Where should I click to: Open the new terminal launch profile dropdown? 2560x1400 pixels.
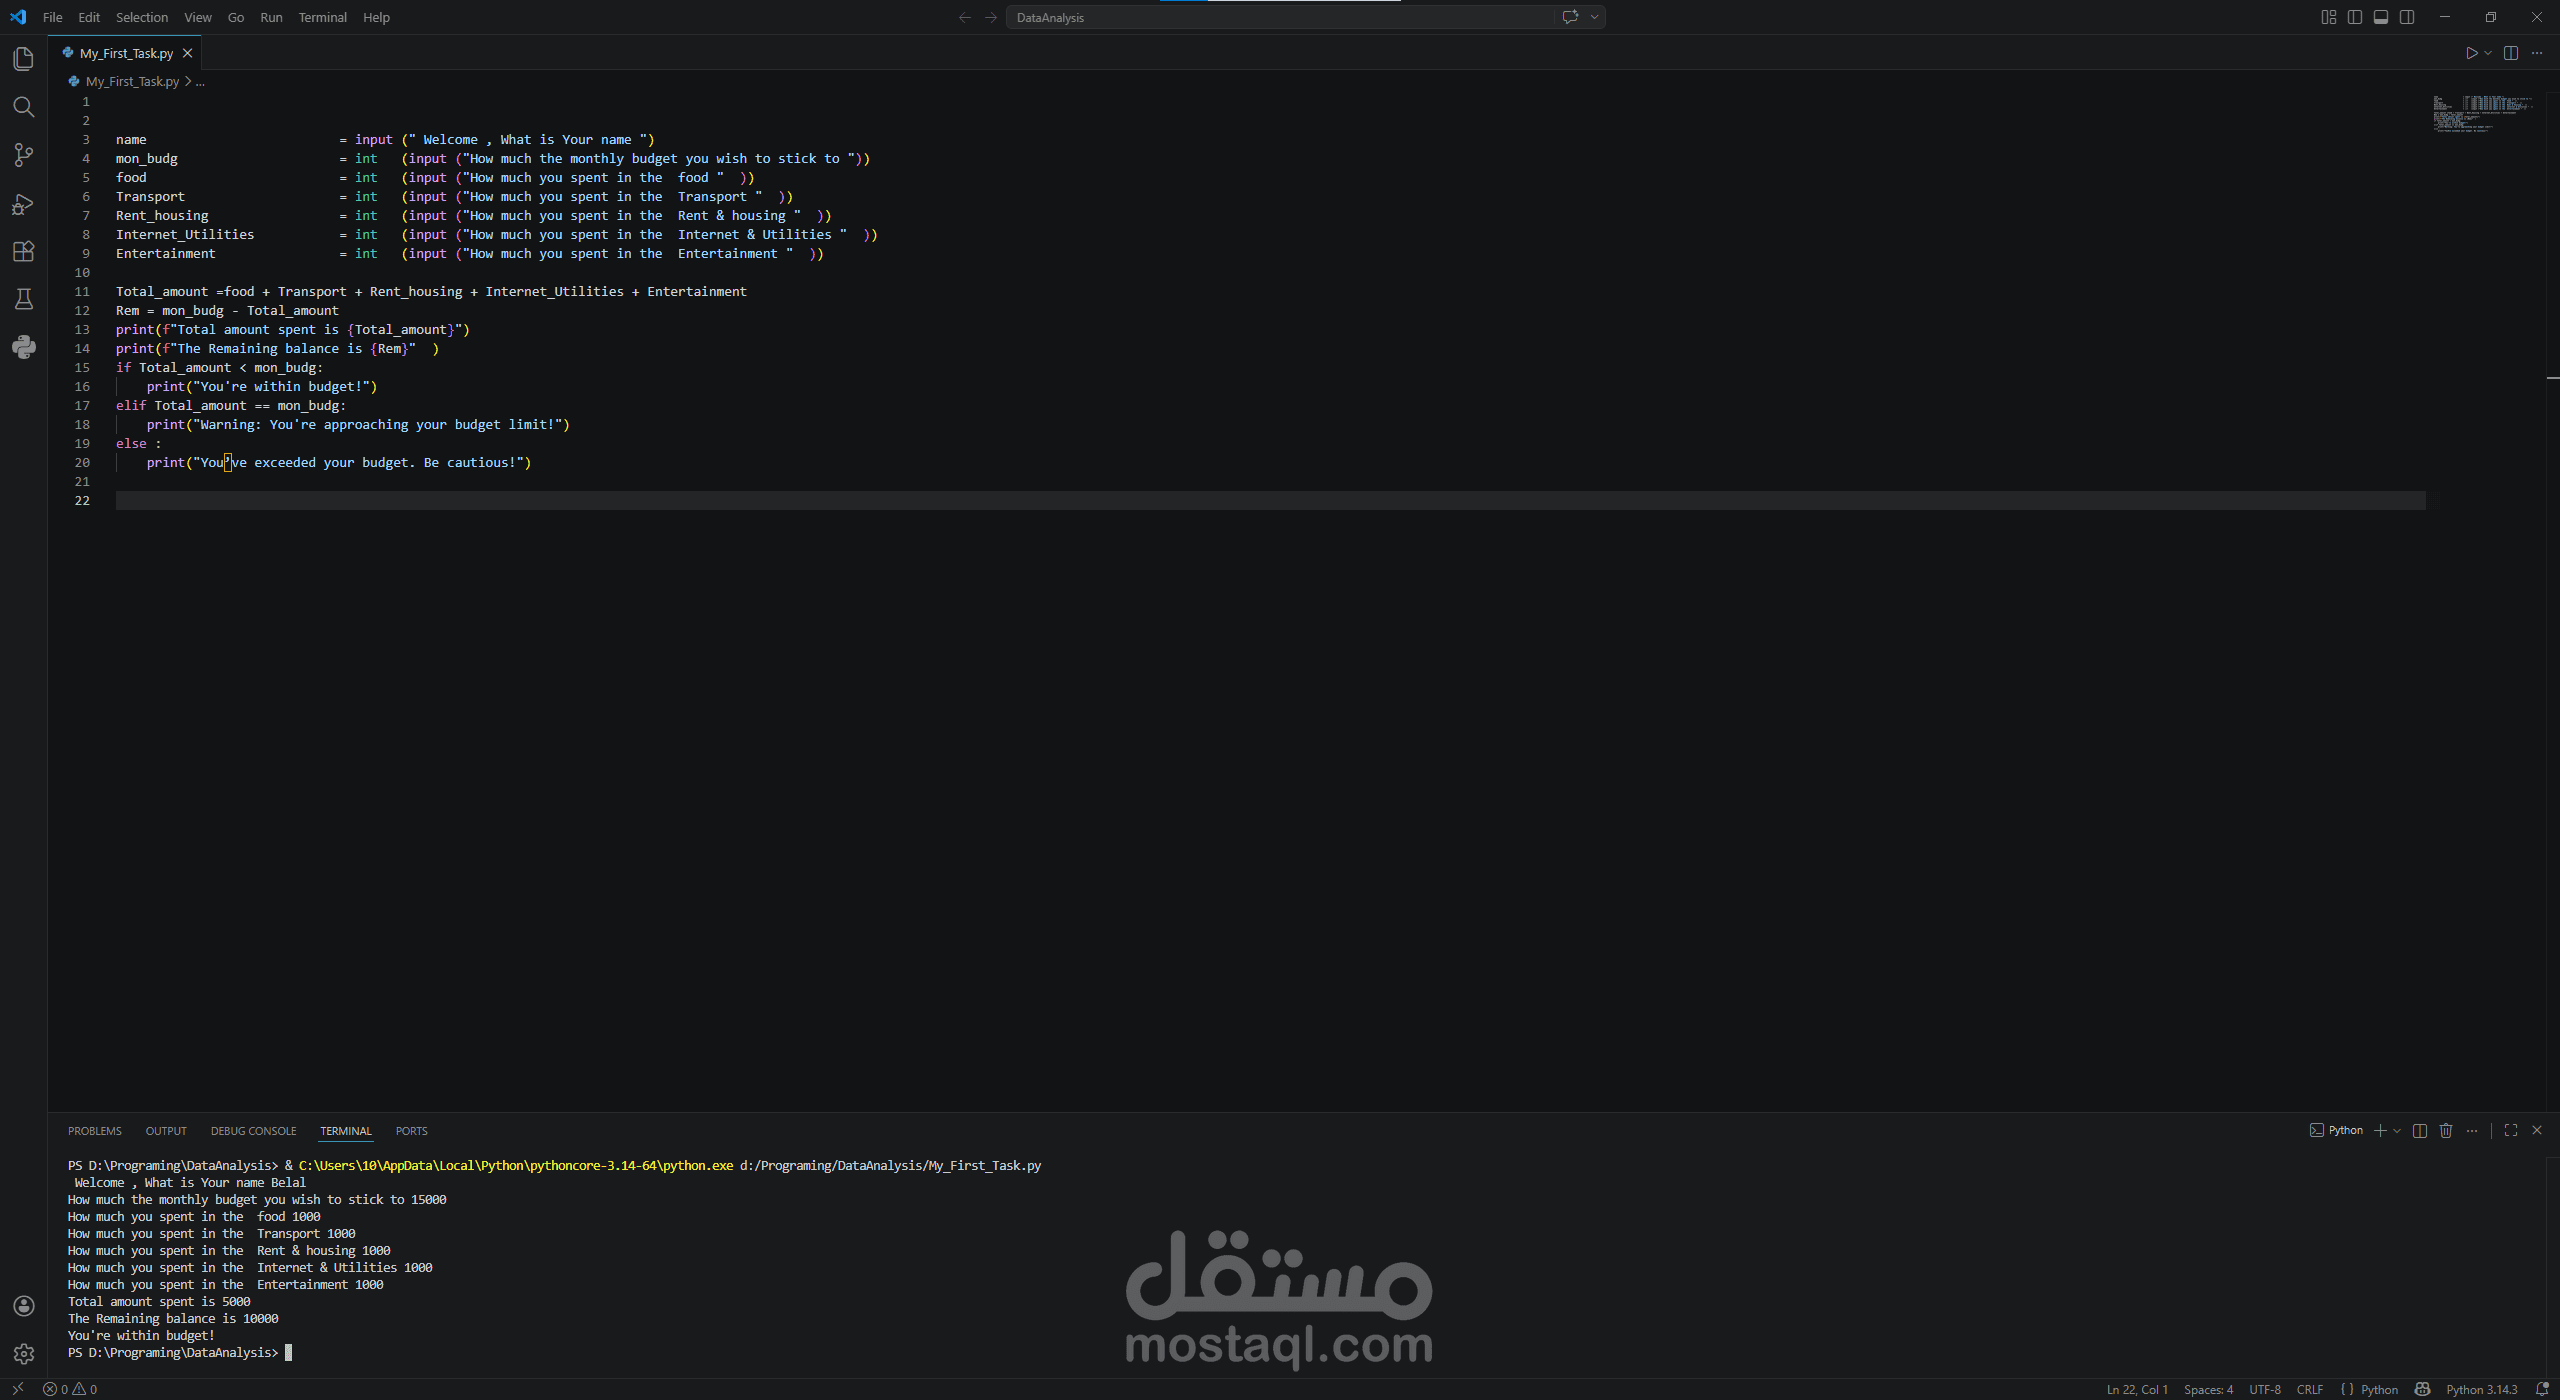[2397, 1131]
